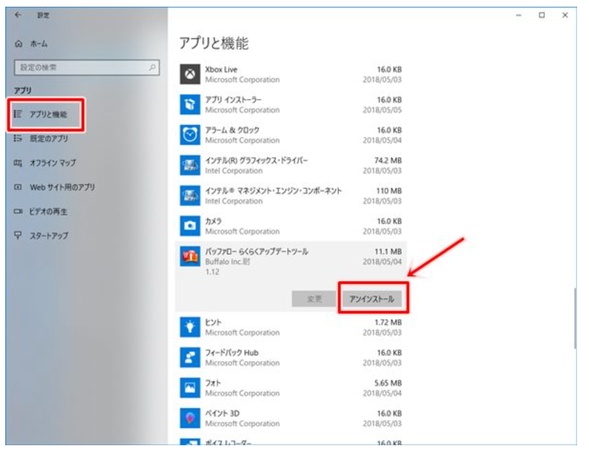Click the フォト app icon
Image resolution: width=589 pixels, height=450 pixels.
(190, 387)
